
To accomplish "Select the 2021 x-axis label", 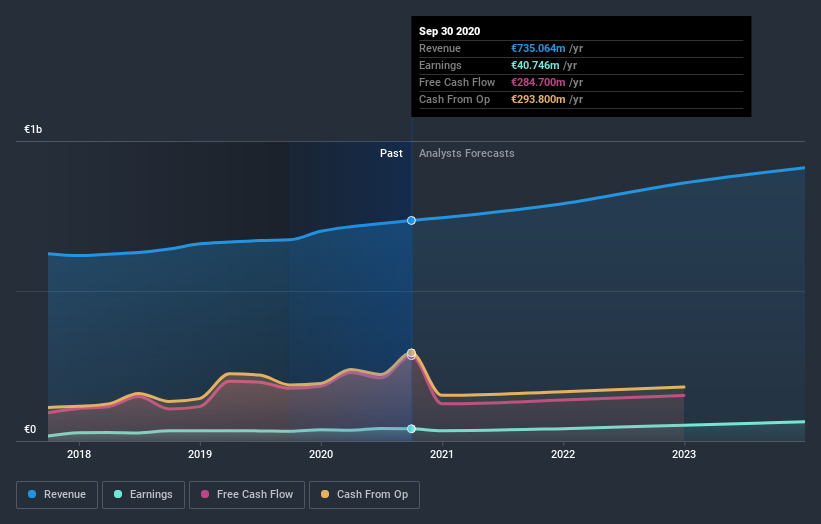I will [x=442, y=454].
